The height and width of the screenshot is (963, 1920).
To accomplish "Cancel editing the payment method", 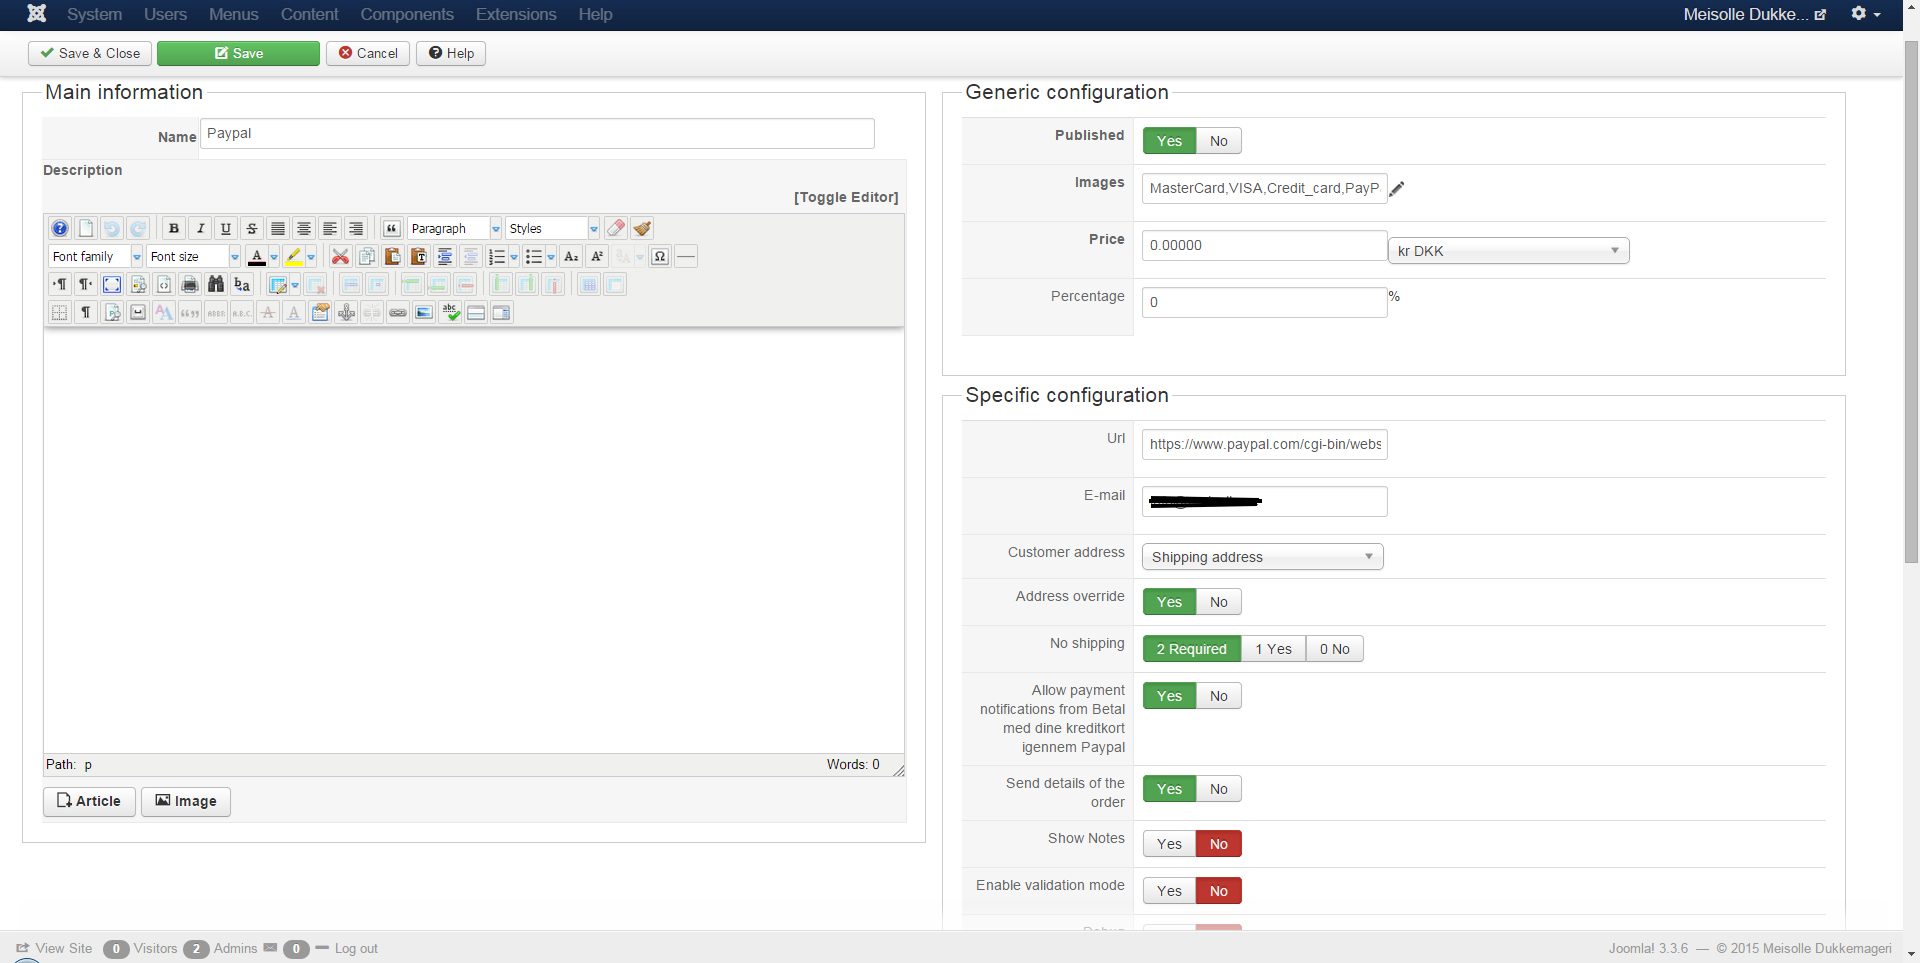I will click(x=368, y=53).
